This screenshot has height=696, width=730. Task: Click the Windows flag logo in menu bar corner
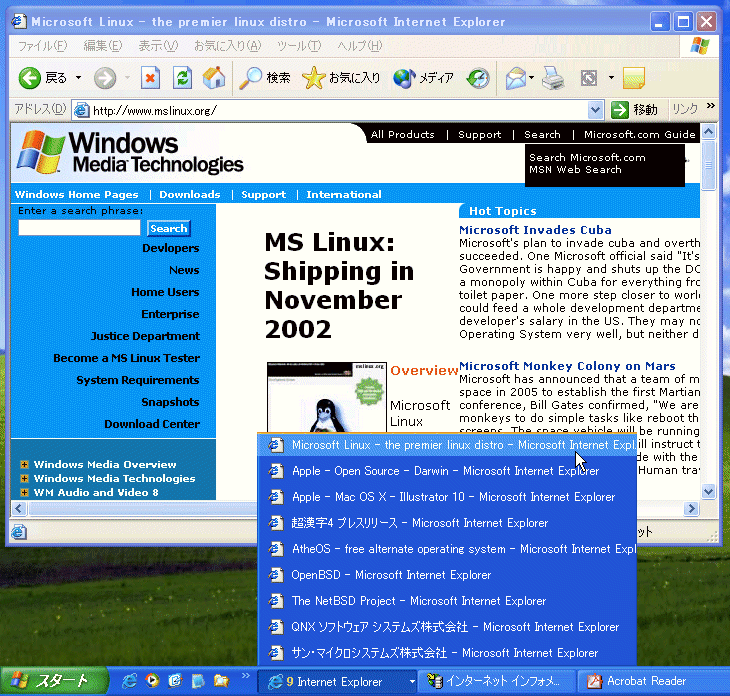point(700,46)
